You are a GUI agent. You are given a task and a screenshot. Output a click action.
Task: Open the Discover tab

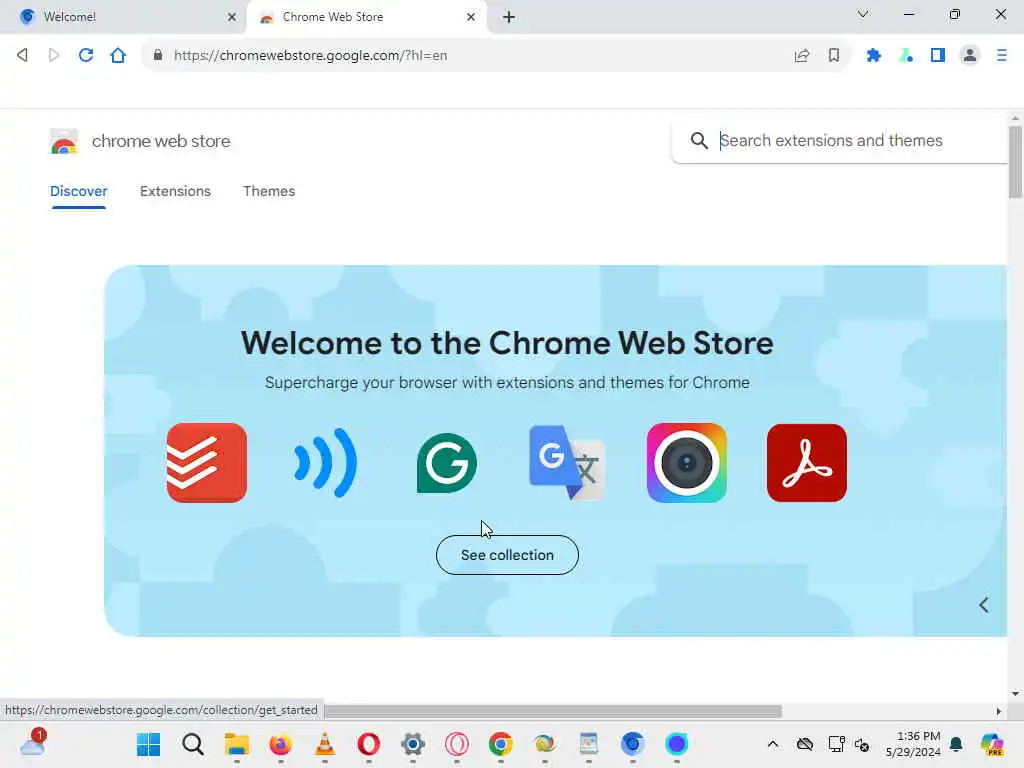[x=78, y=191]
